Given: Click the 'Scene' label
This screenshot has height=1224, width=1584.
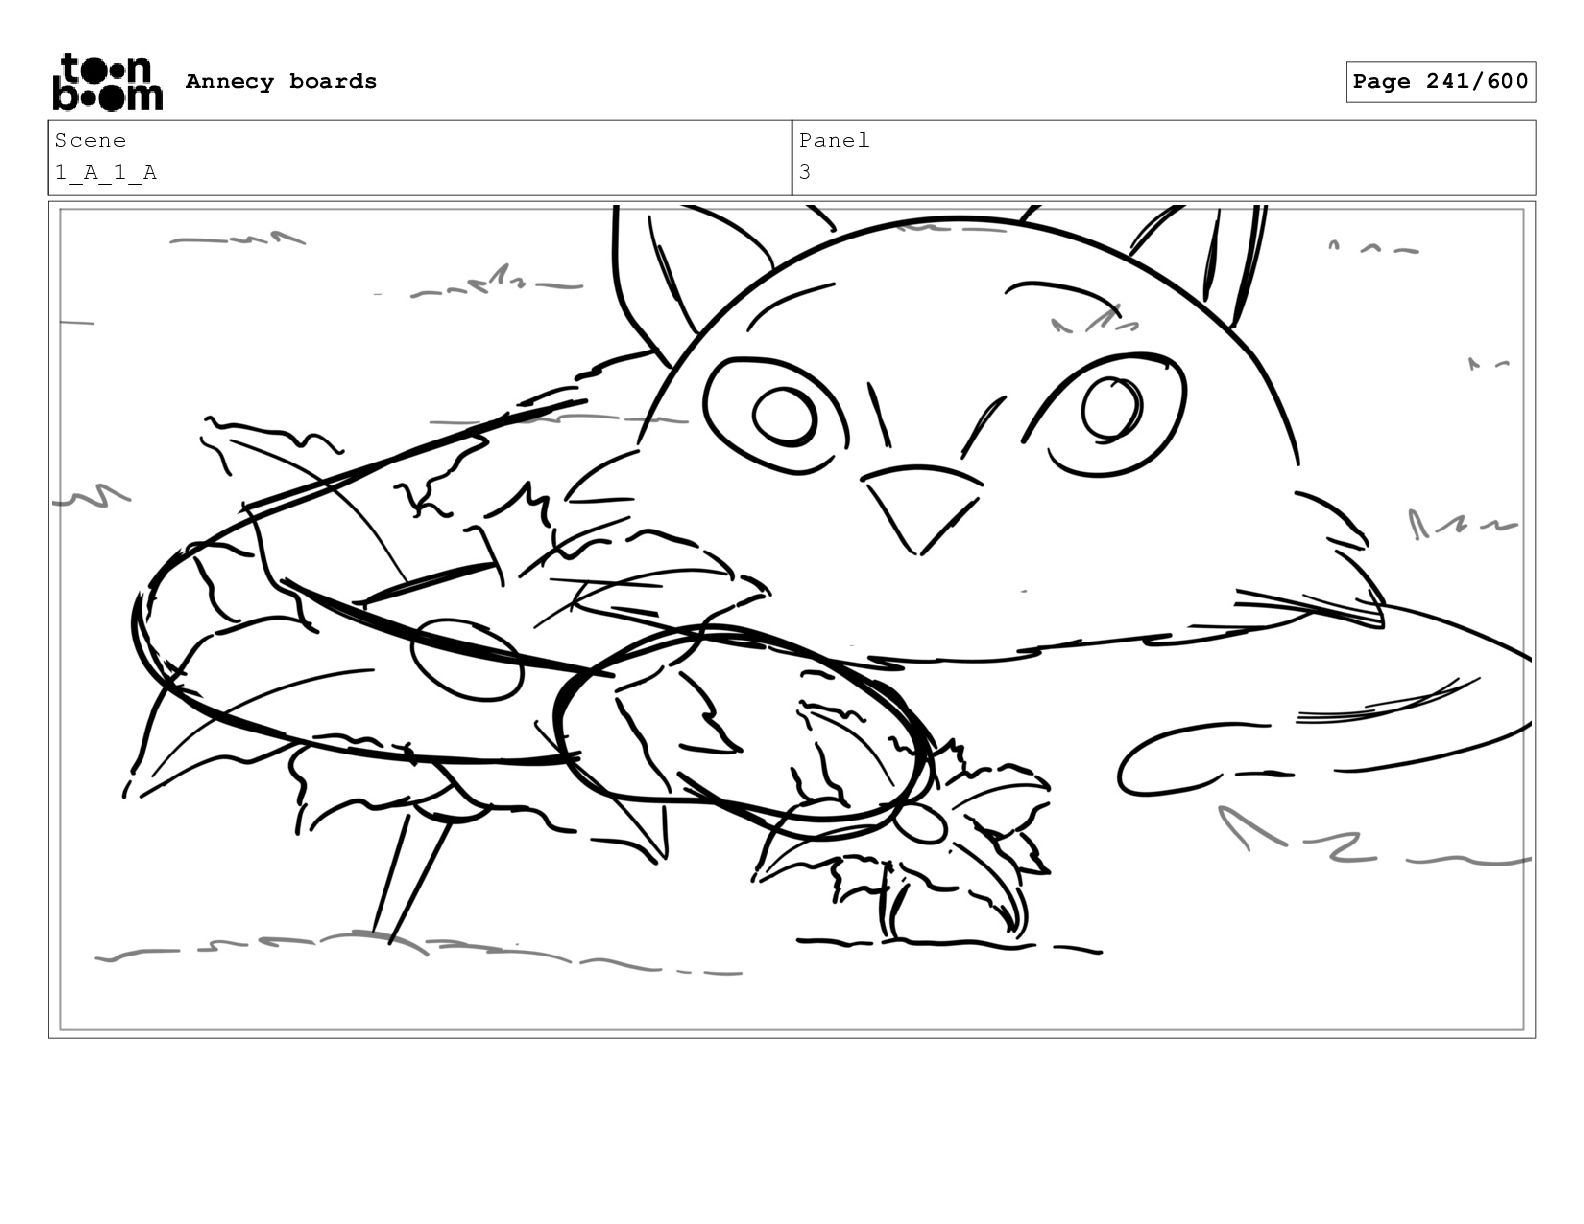Looking at the screenshot, I should (x=90, y=141).
